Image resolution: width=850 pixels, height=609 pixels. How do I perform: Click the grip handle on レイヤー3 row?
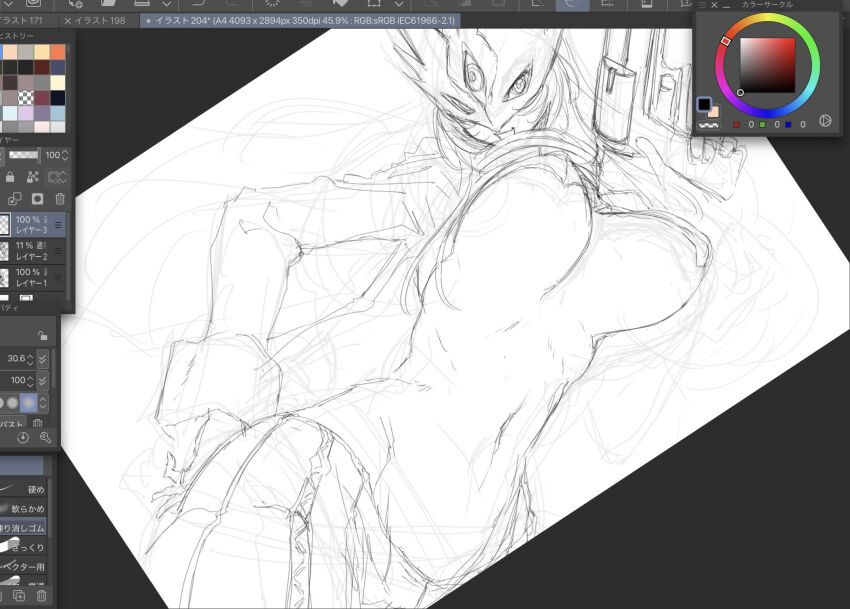click(58, 225)
